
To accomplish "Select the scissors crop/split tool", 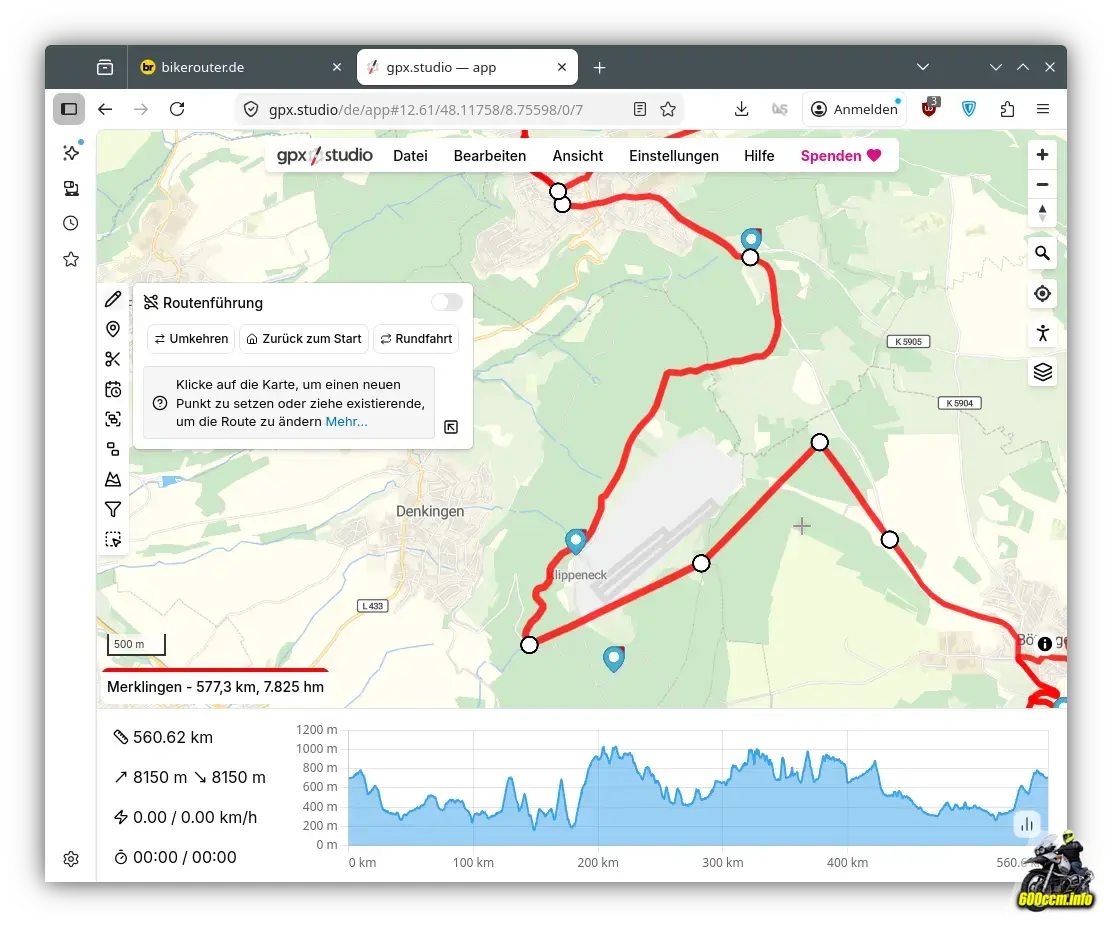I will pyautogui.click(x=113, y=359).
